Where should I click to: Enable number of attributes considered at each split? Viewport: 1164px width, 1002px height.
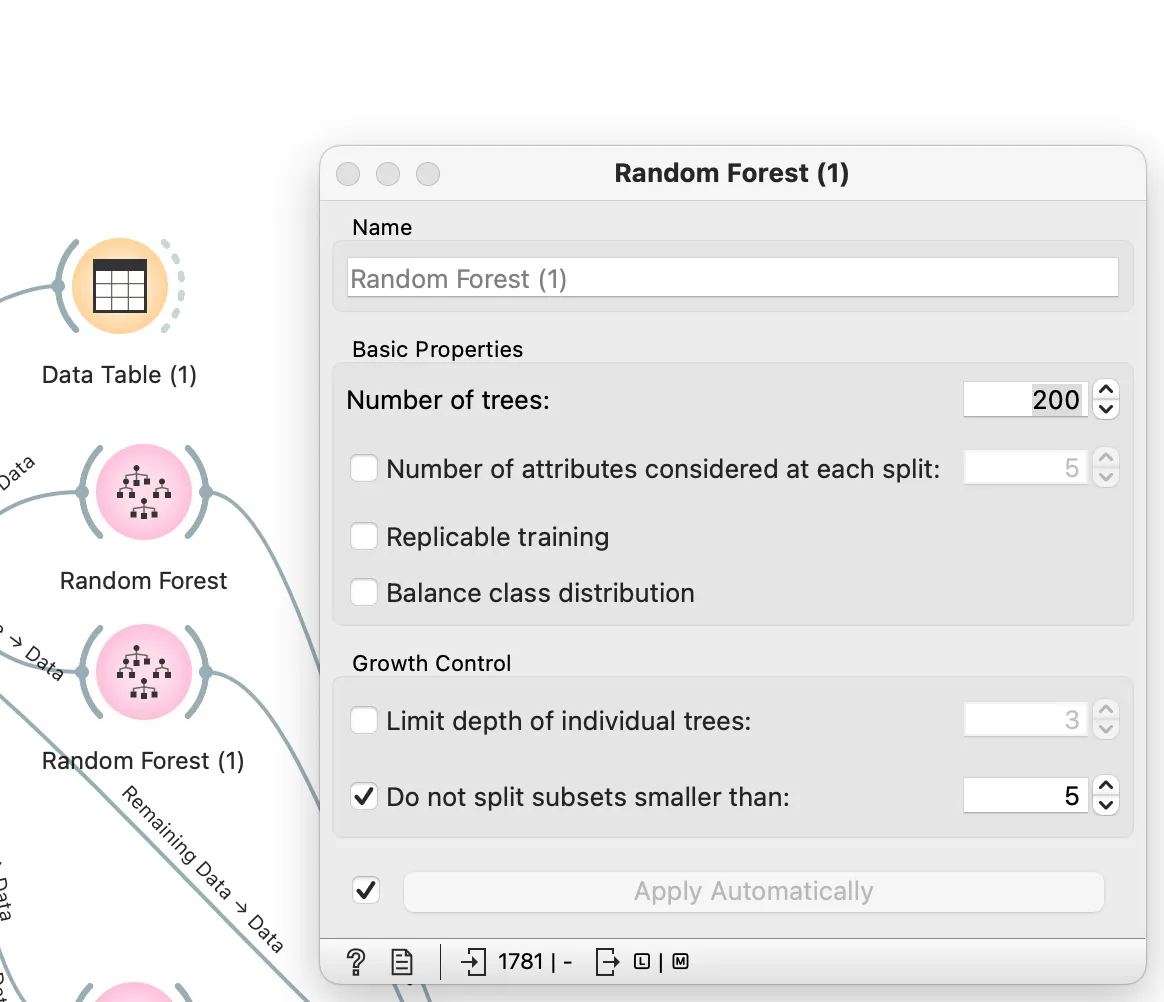click(x=364, y=468)
